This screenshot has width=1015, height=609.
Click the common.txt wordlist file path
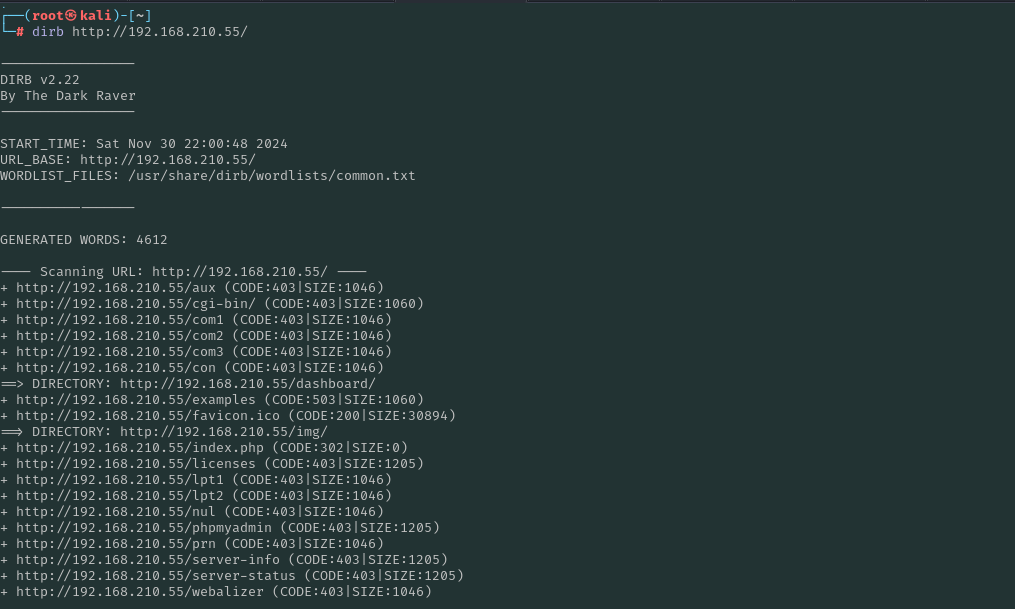tap(271, 176)
